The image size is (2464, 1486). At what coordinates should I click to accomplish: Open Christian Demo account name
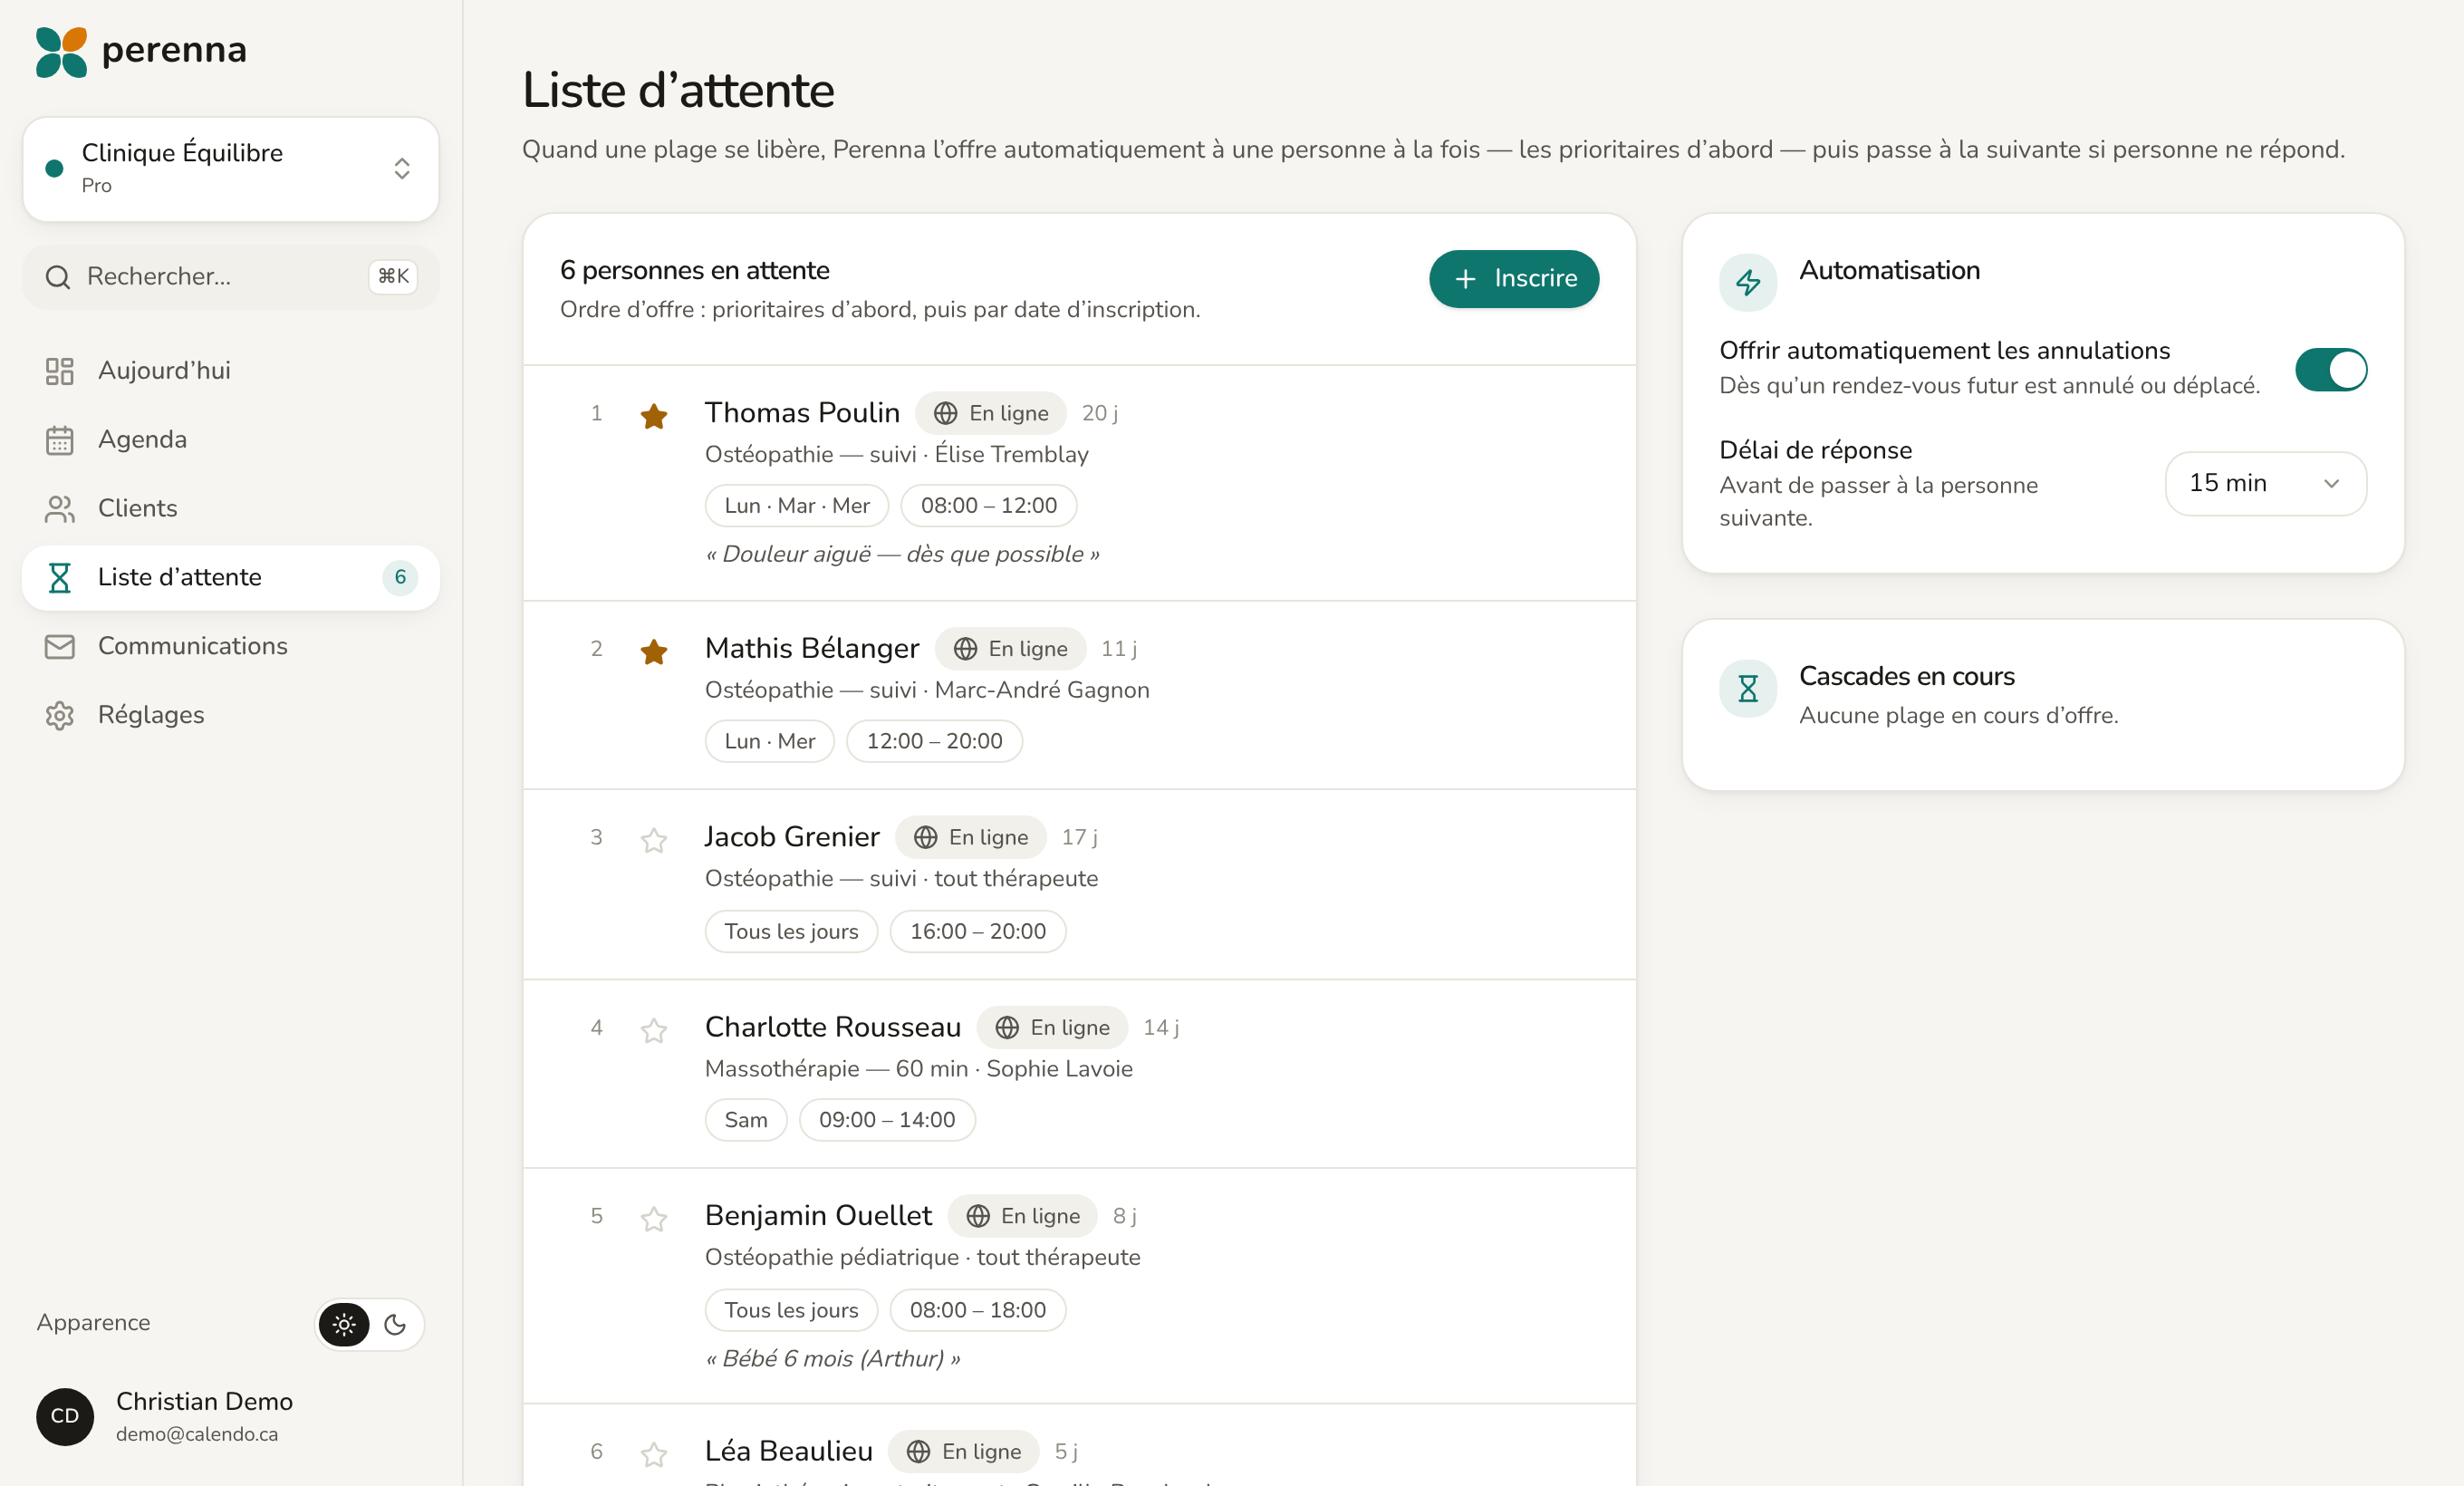[x=204, y=1401]
